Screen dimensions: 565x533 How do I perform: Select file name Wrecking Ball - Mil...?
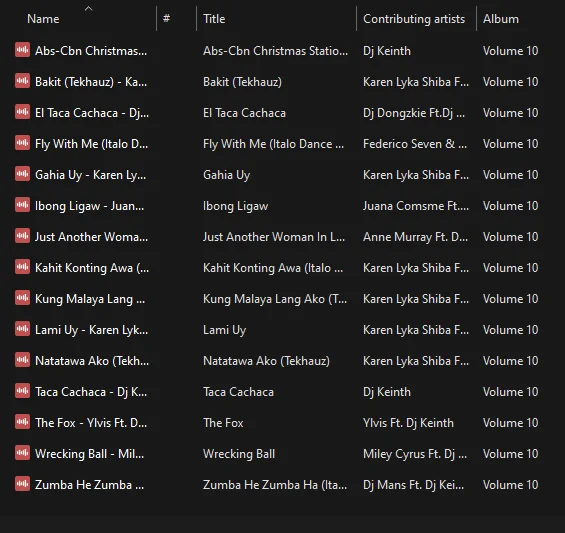(x=89, y=454)
